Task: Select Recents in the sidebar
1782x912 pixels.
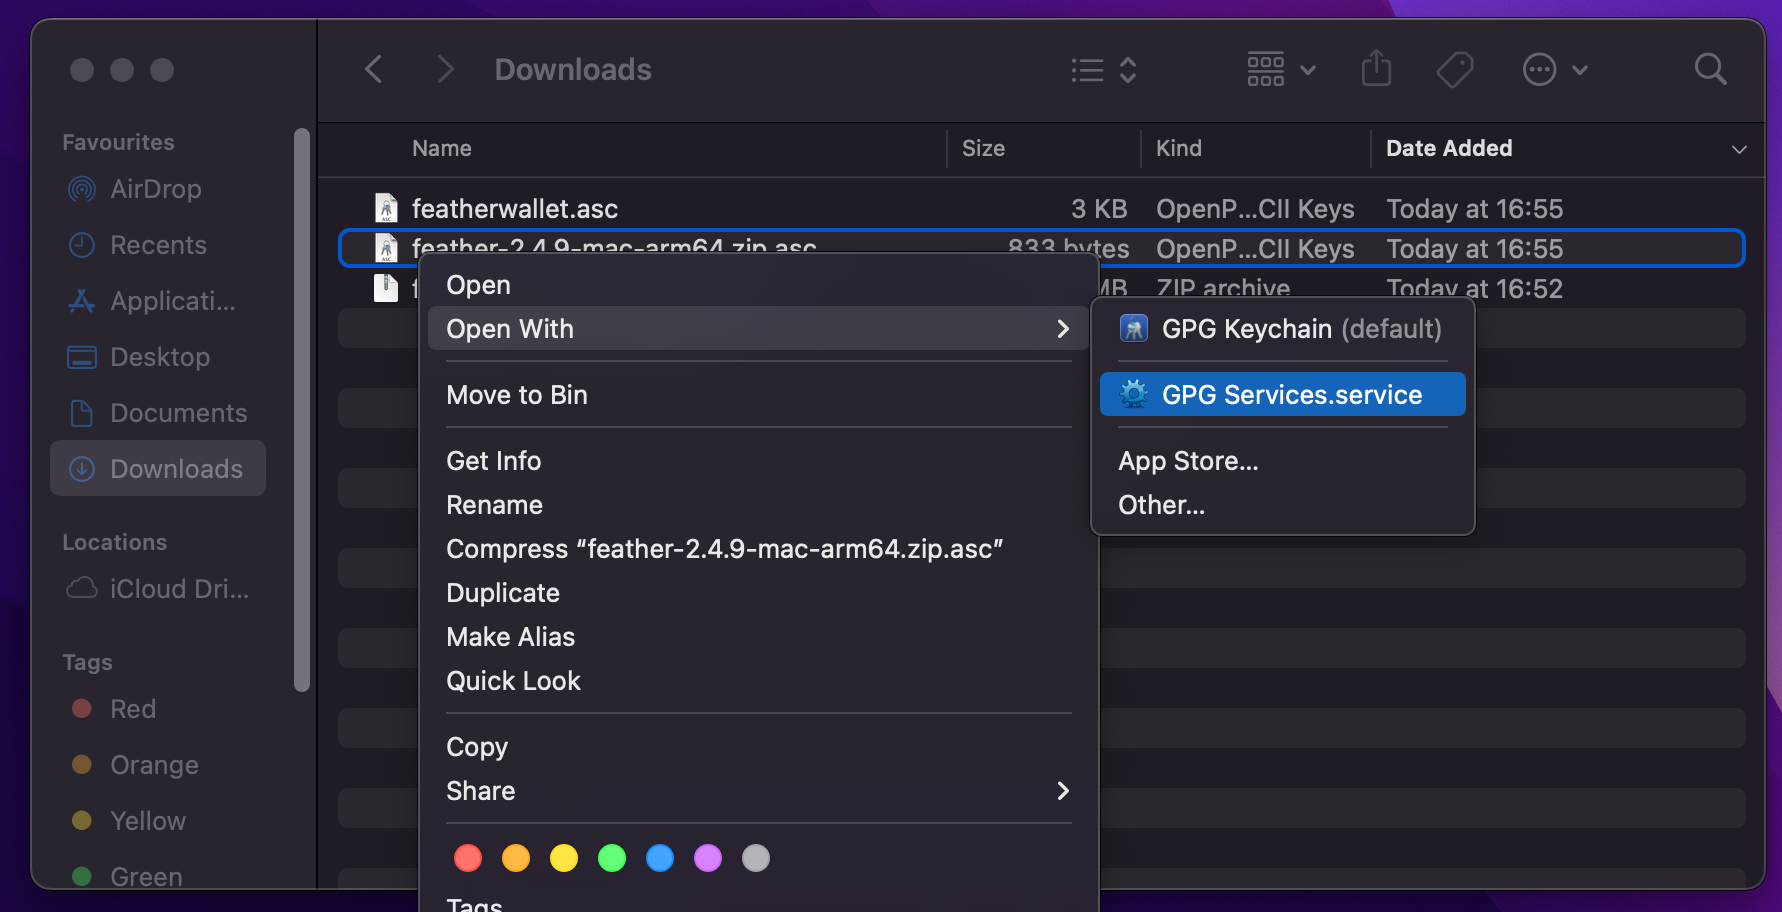Action: pyautogui.click(x=157, y=245)
